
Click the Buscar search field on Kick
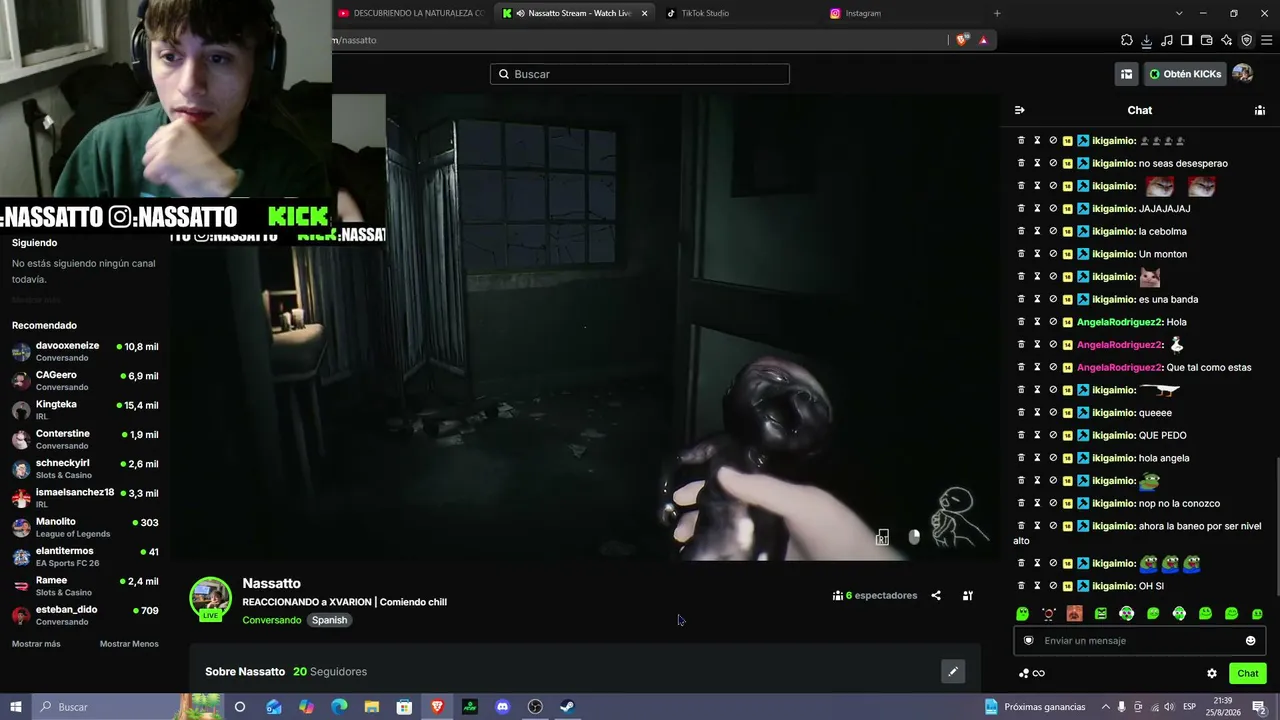tap(640, 74)
